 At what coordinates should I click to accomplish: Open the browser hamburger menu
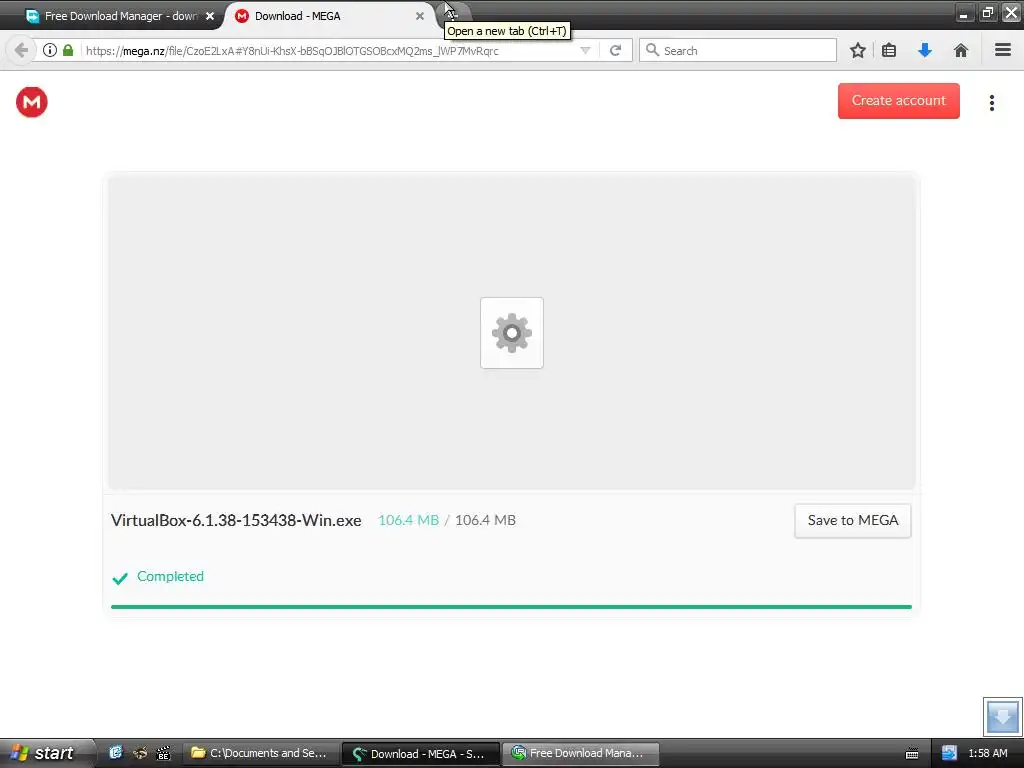click(x=1003, y=50)
